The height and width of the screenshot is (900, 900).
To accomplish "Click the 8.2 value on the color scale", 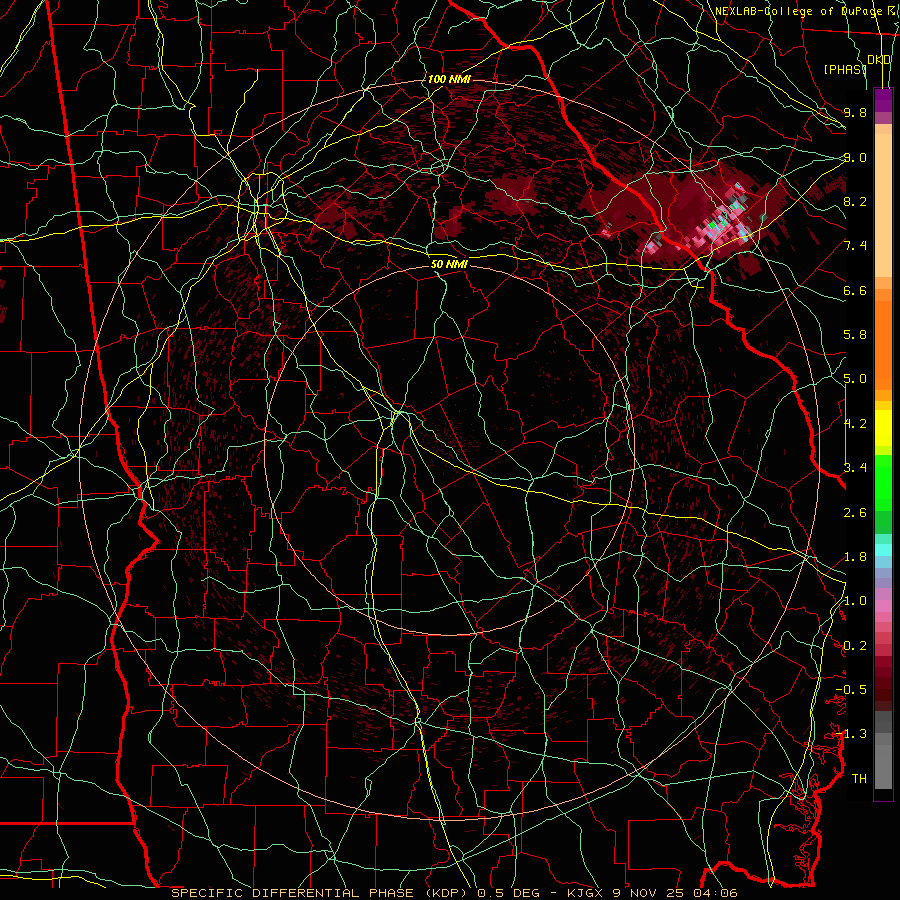I will click(855, 201).
